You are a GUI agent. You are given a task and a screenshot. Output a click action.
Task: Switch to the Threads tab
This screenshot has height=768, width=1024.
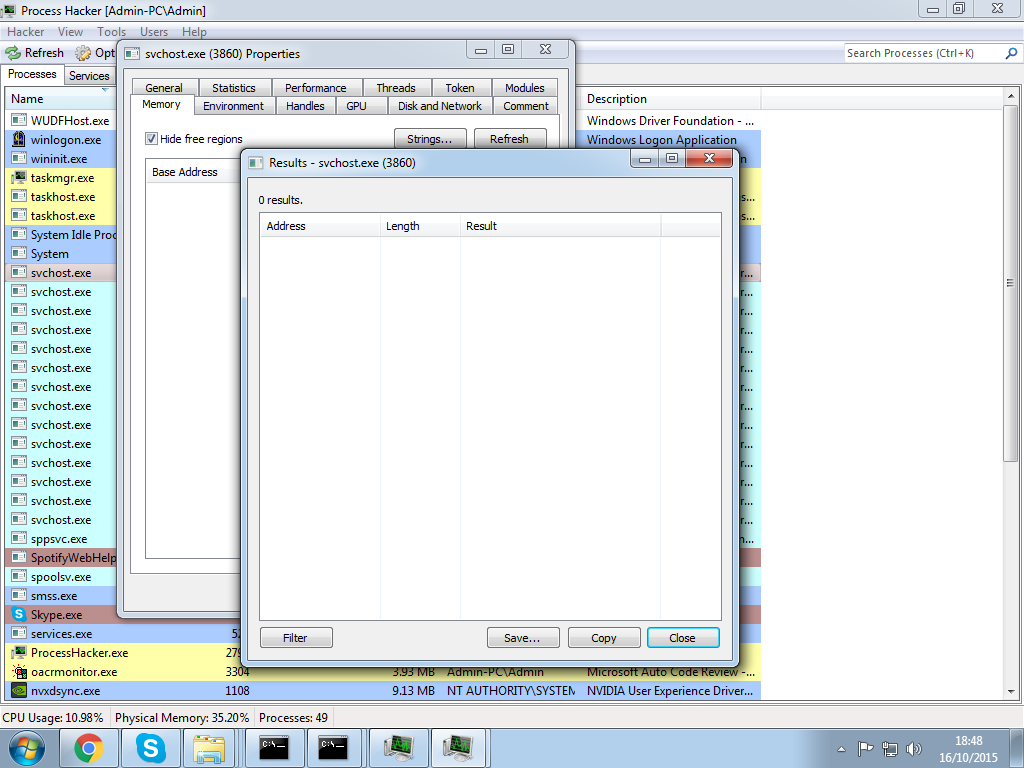(x=396, y=88)
